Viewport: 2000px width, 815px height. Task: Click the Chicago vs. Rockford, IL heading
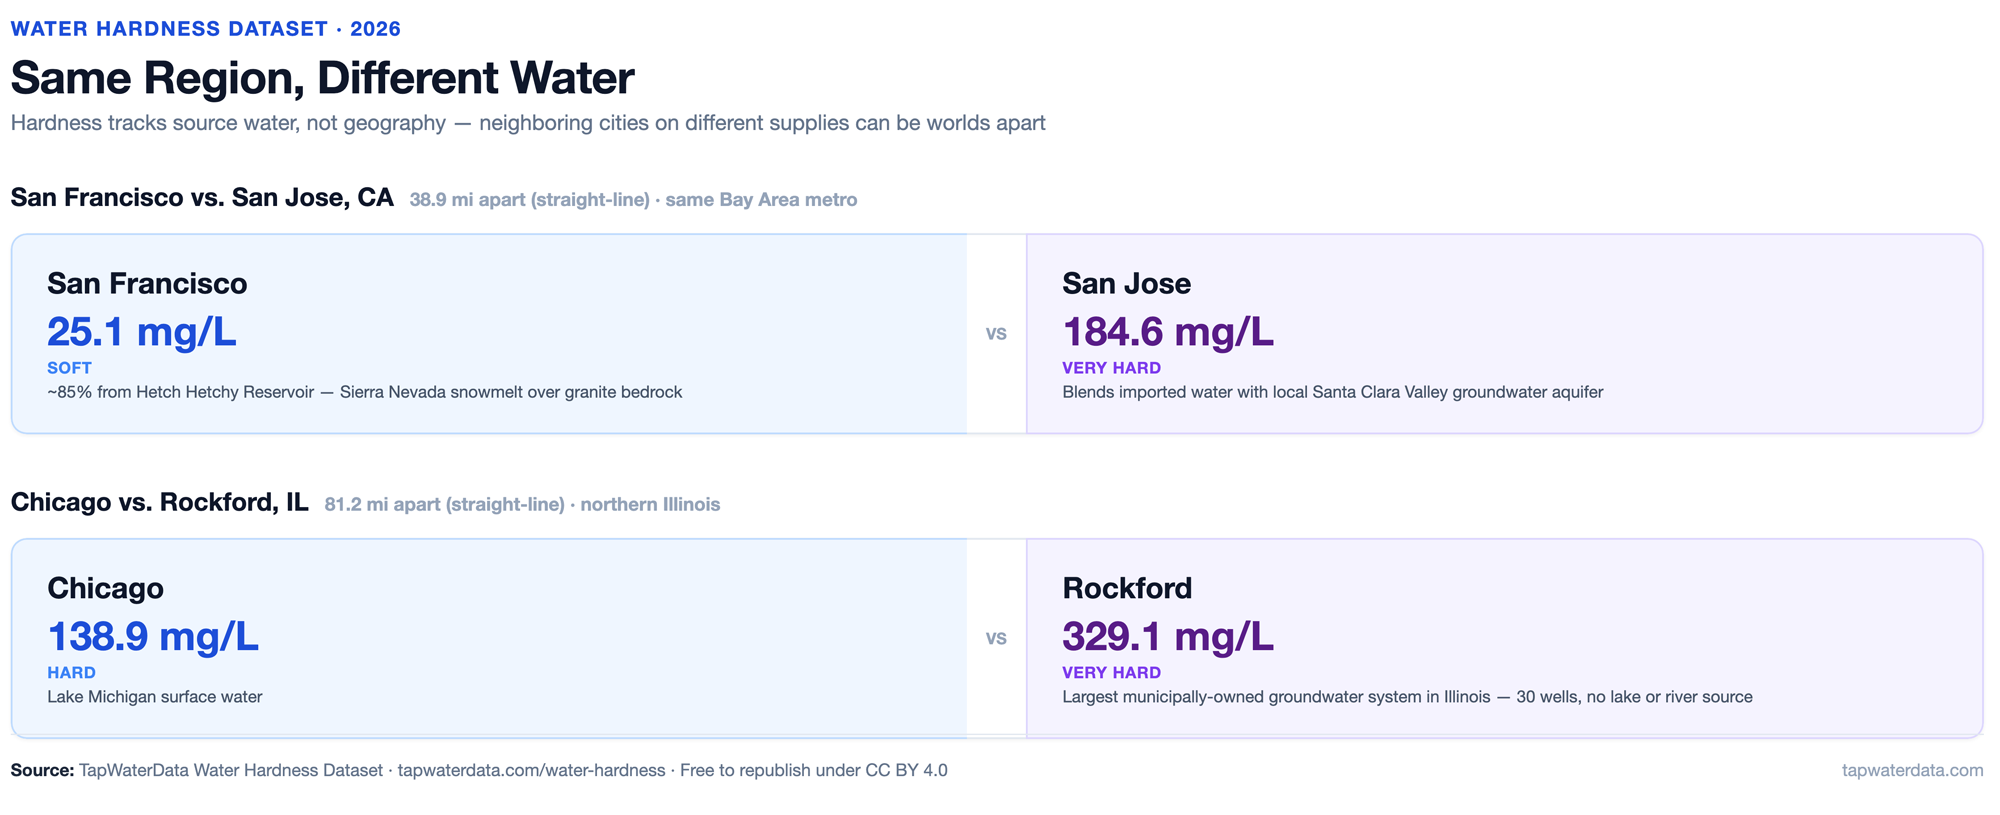160,502
